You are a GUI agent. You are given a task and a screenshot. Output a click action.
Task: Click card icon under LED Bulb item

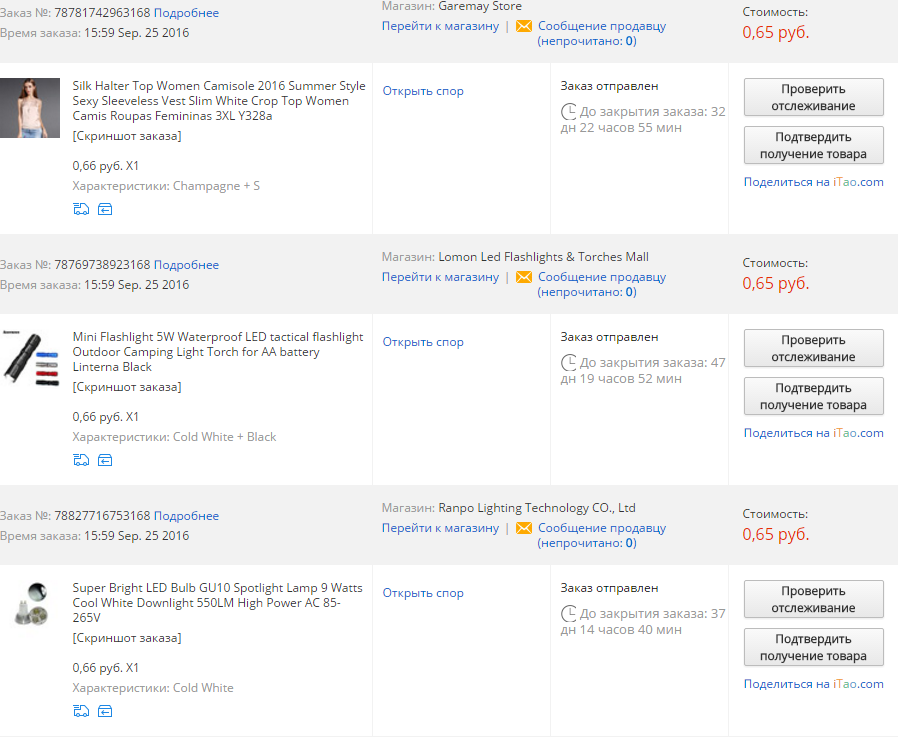pos(105,711)
